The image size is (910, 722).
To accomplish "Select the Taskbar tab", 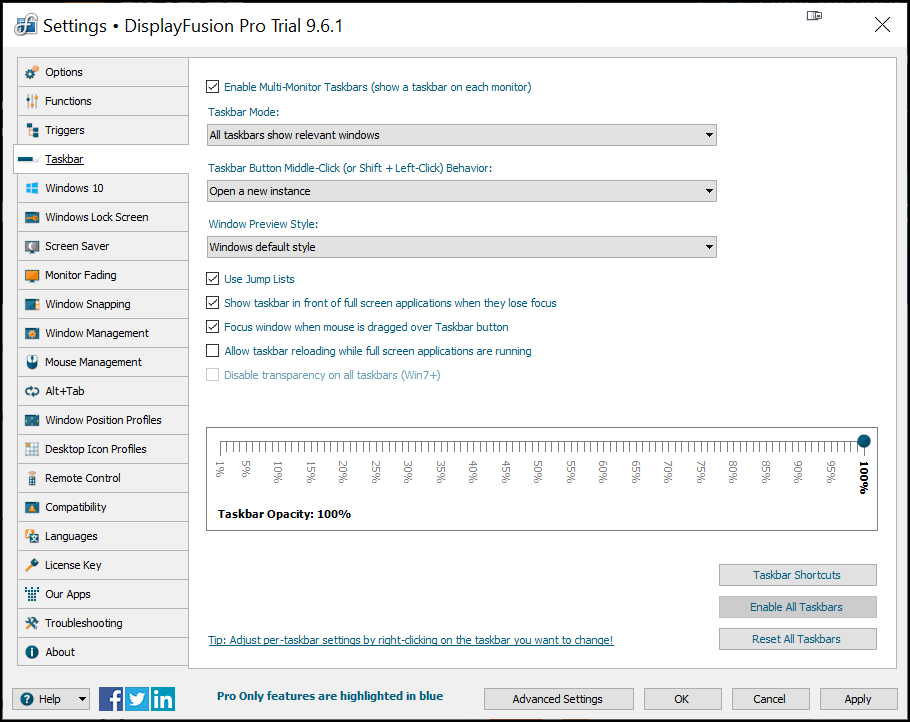I will (x=101, y=159).
